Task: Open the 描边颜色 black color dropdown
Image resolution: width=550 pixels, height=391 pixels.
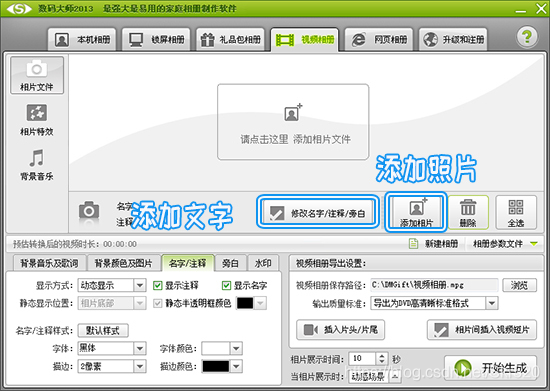Action: [x=236, y=366]
